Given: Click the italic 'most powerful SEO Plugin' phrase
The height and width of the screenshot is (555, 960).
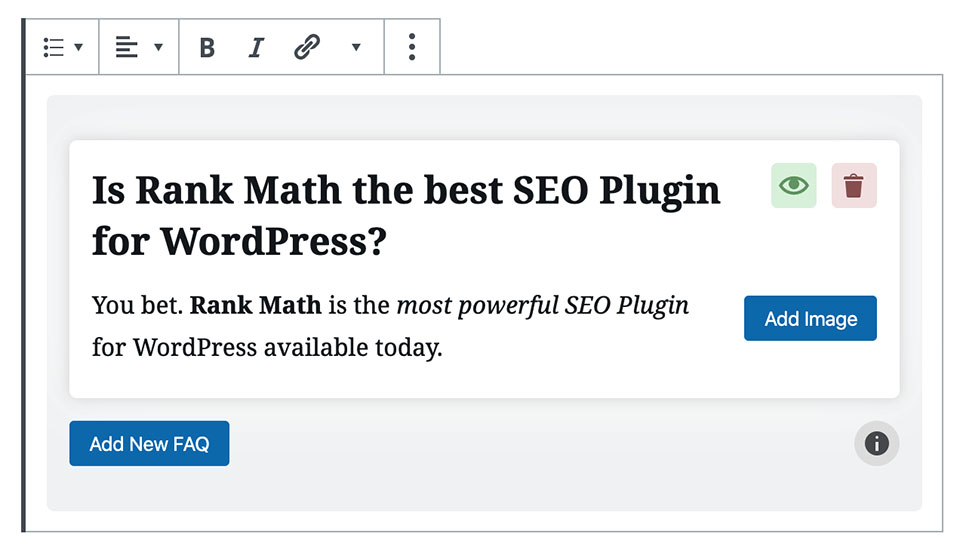Looking at the screenshot, I should coord(542,306).
